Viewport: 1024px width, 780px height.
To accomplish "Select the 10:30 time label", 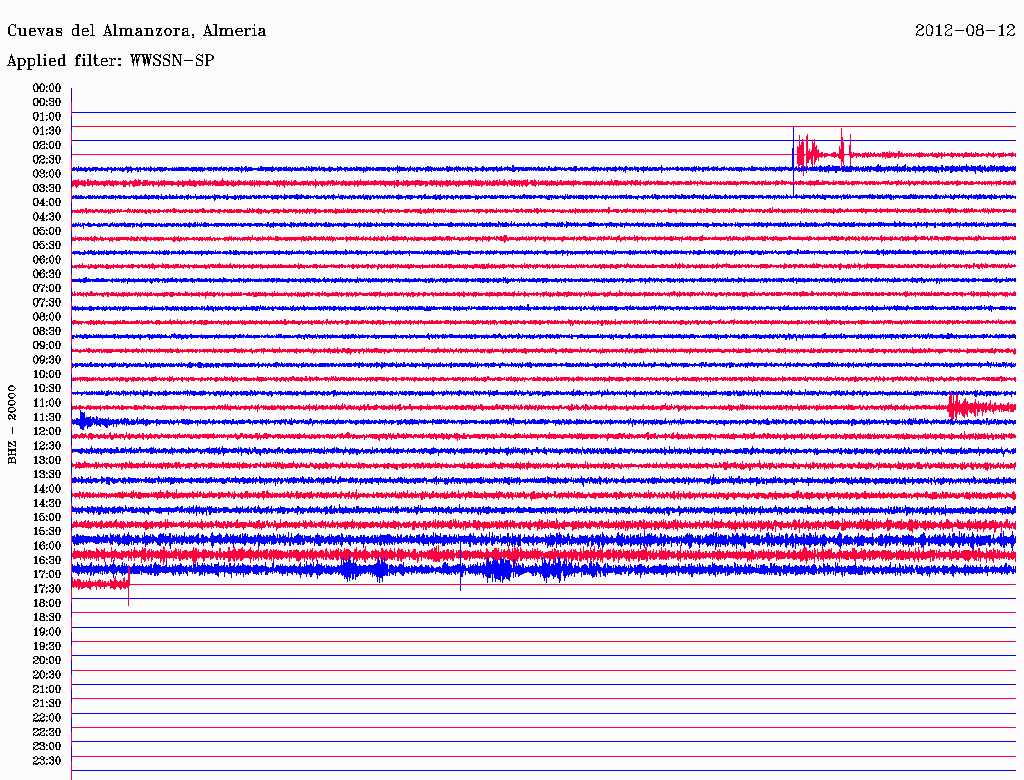I will tap(47, 388).
